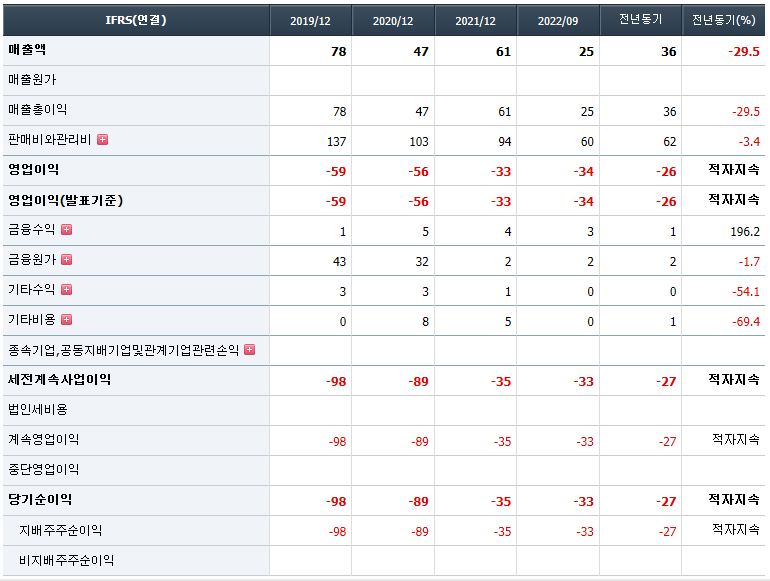Select the 영업이익(발표기준) row label
Viewport: 770px width, 581px height.
[65, 200]
